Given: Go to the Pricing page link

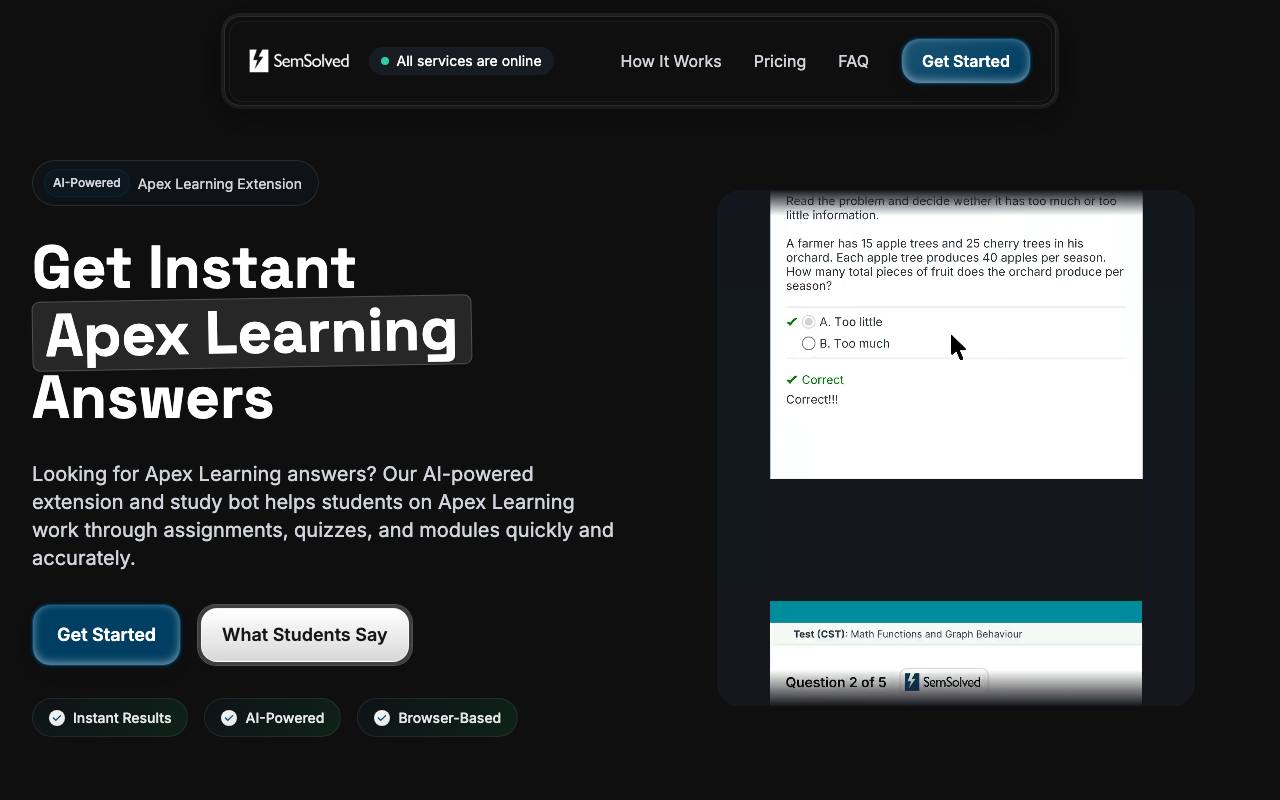Looking at the screenshot, I should click(780, 61).
